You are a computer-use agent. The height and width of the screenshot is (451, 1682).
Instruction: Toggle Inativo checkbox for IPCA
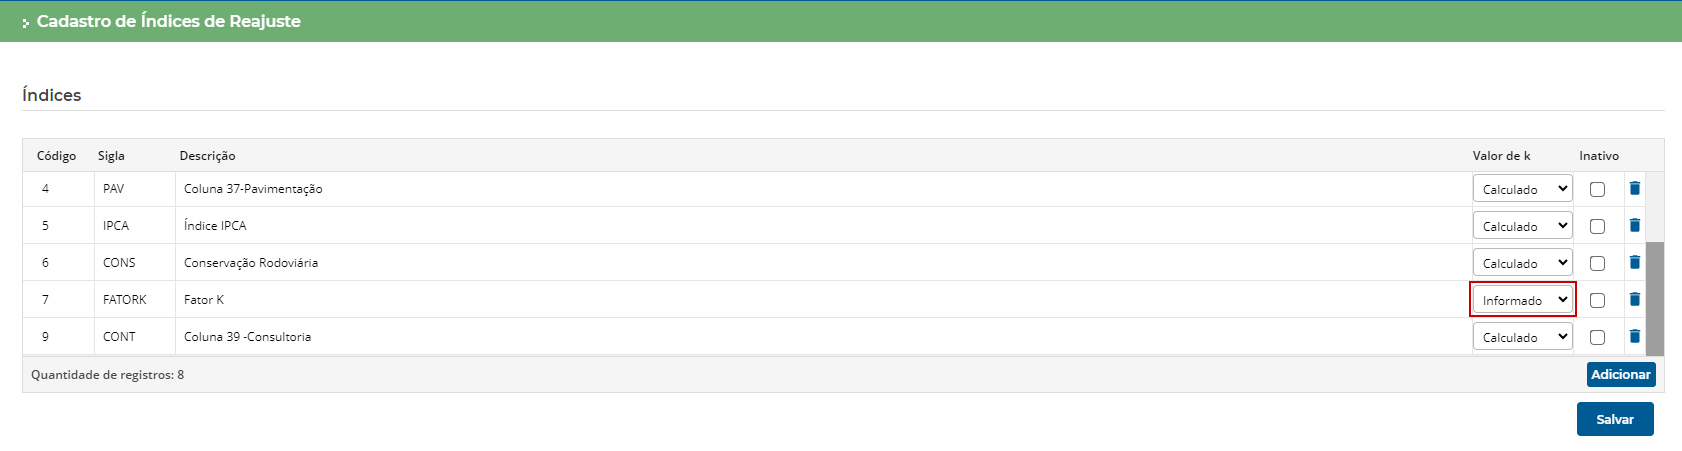pyautogui.click(x=1597, y=226)
